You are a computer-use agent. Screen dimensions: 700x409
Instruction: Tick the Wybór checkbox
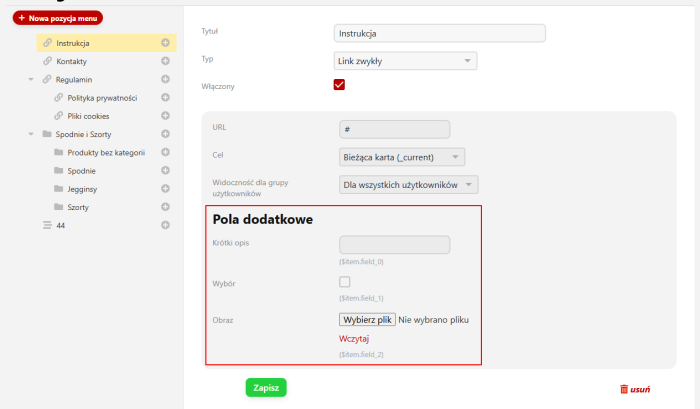pos(345,282)
